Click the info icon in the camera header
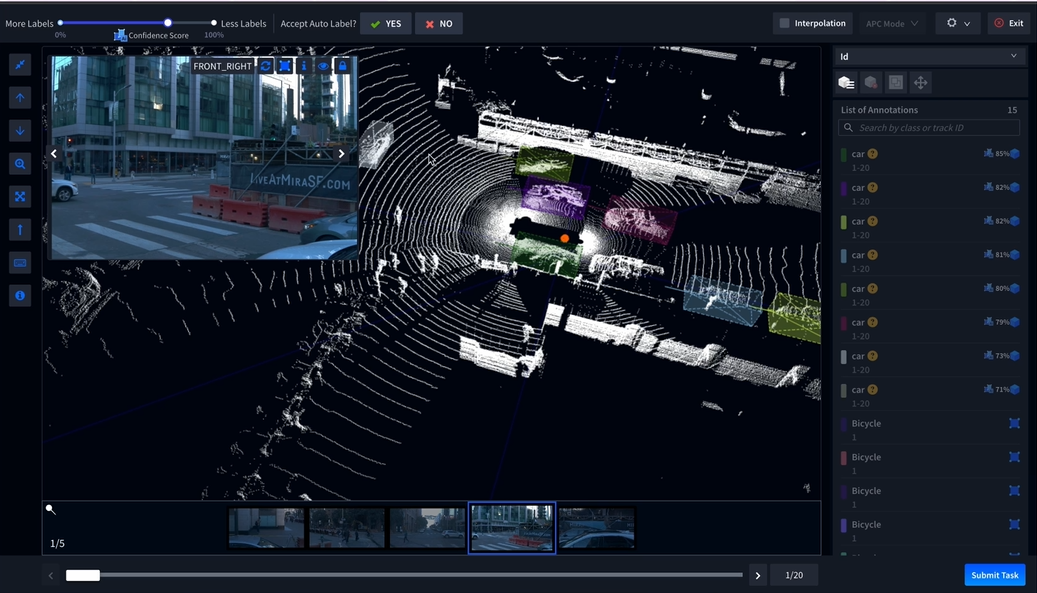This screenshot has width=1037, height=593. tap(304, 66)
